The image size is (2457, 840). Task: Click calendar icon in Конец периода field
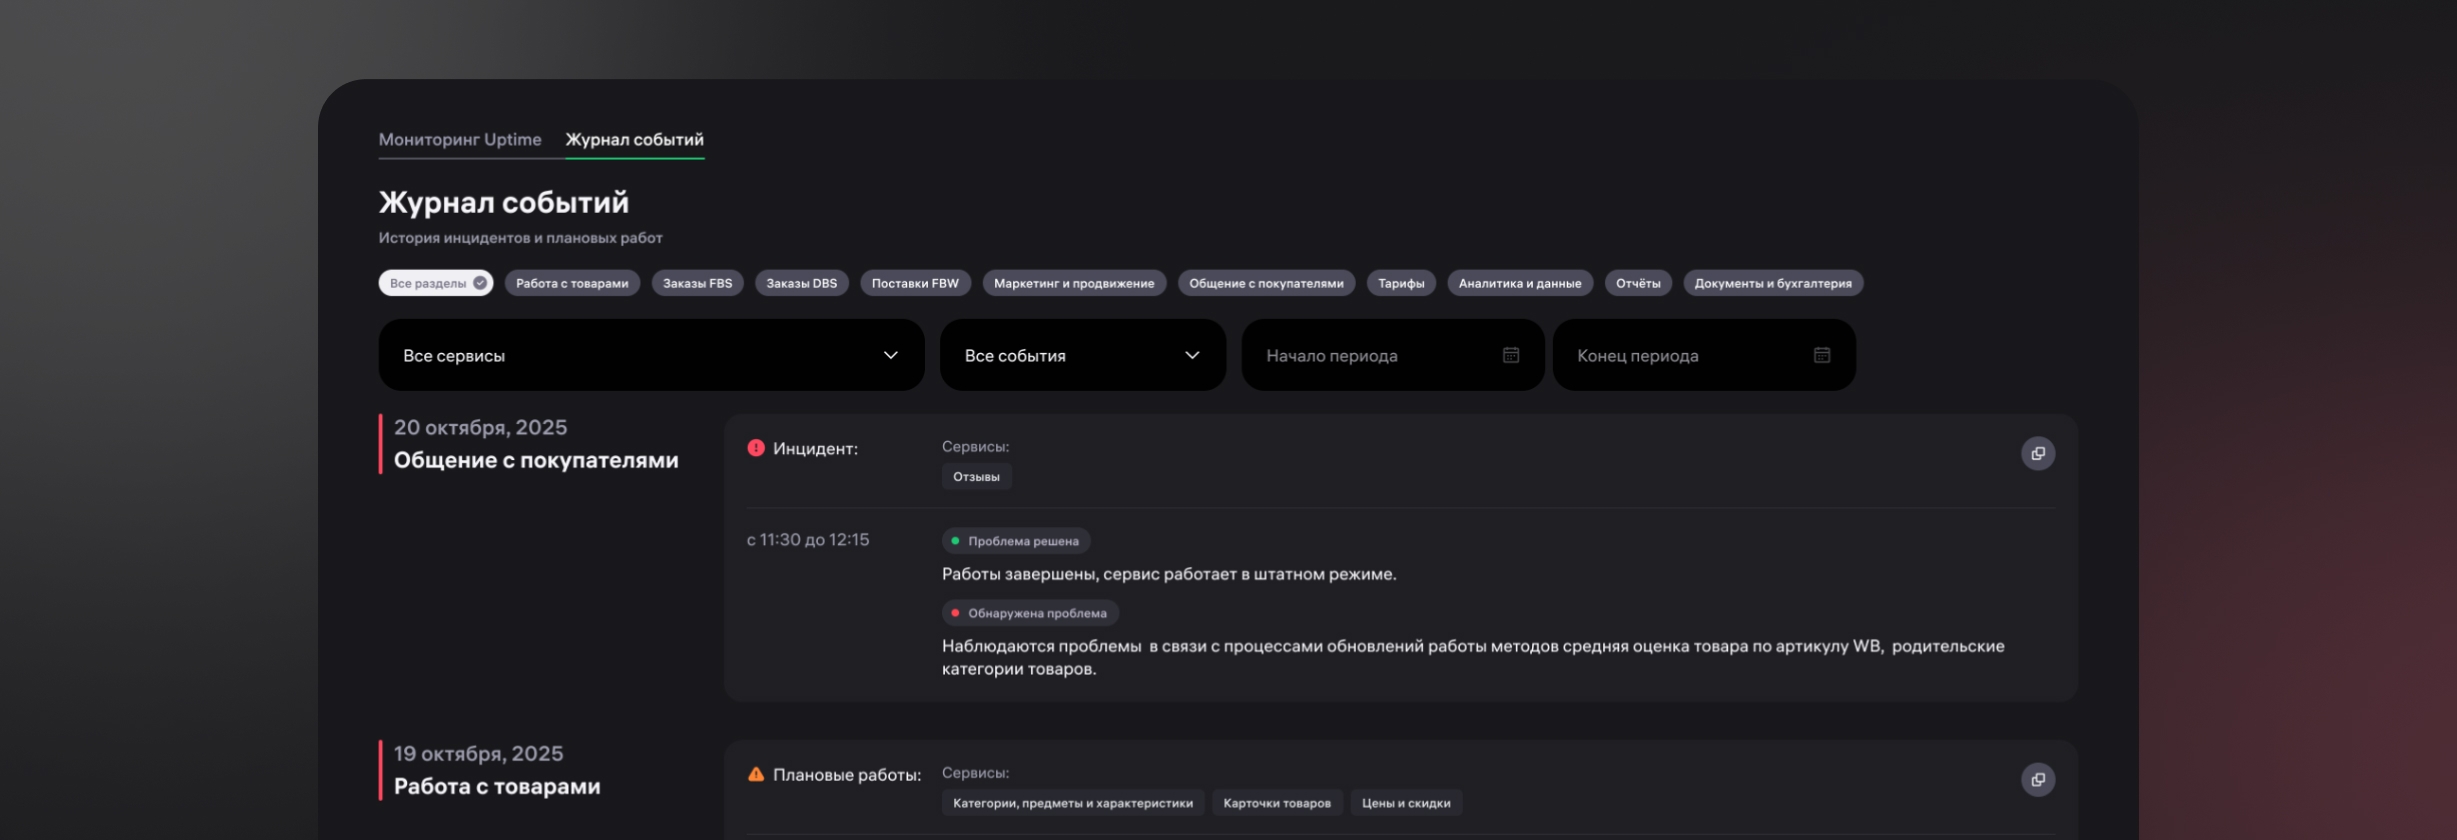tap(1821, 355)
